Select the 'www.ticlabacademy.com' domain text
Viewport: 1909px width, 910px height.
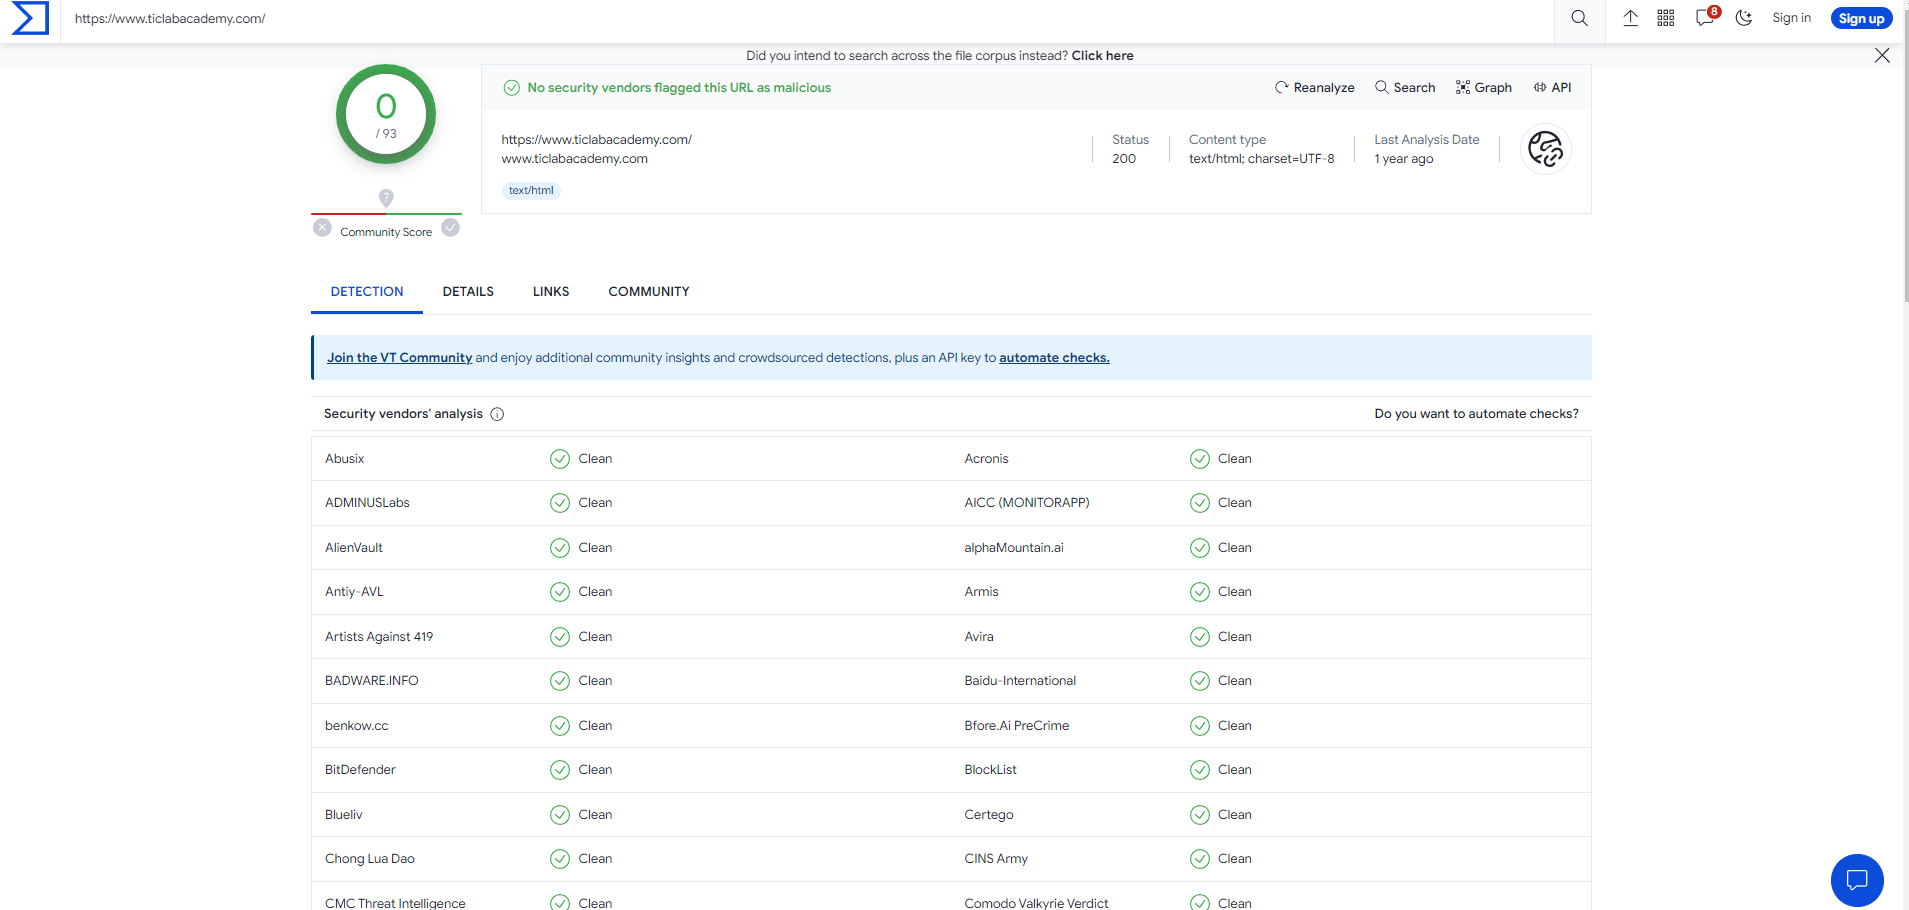pos(574,159)
